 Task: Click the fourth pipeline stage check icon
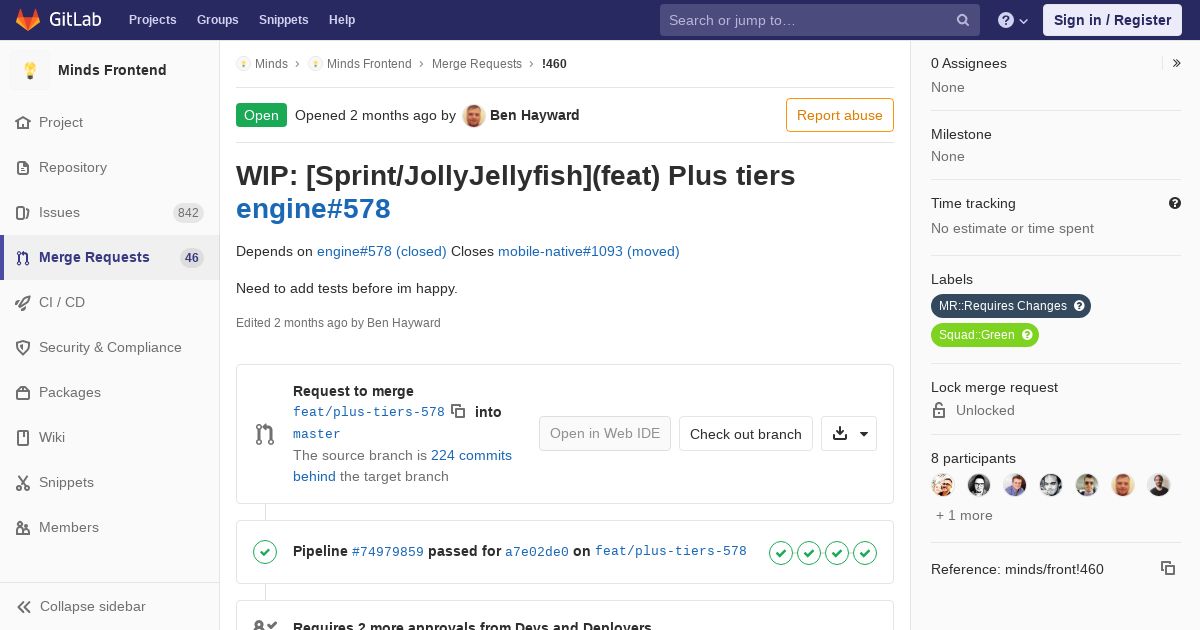[x=865, y=552]
